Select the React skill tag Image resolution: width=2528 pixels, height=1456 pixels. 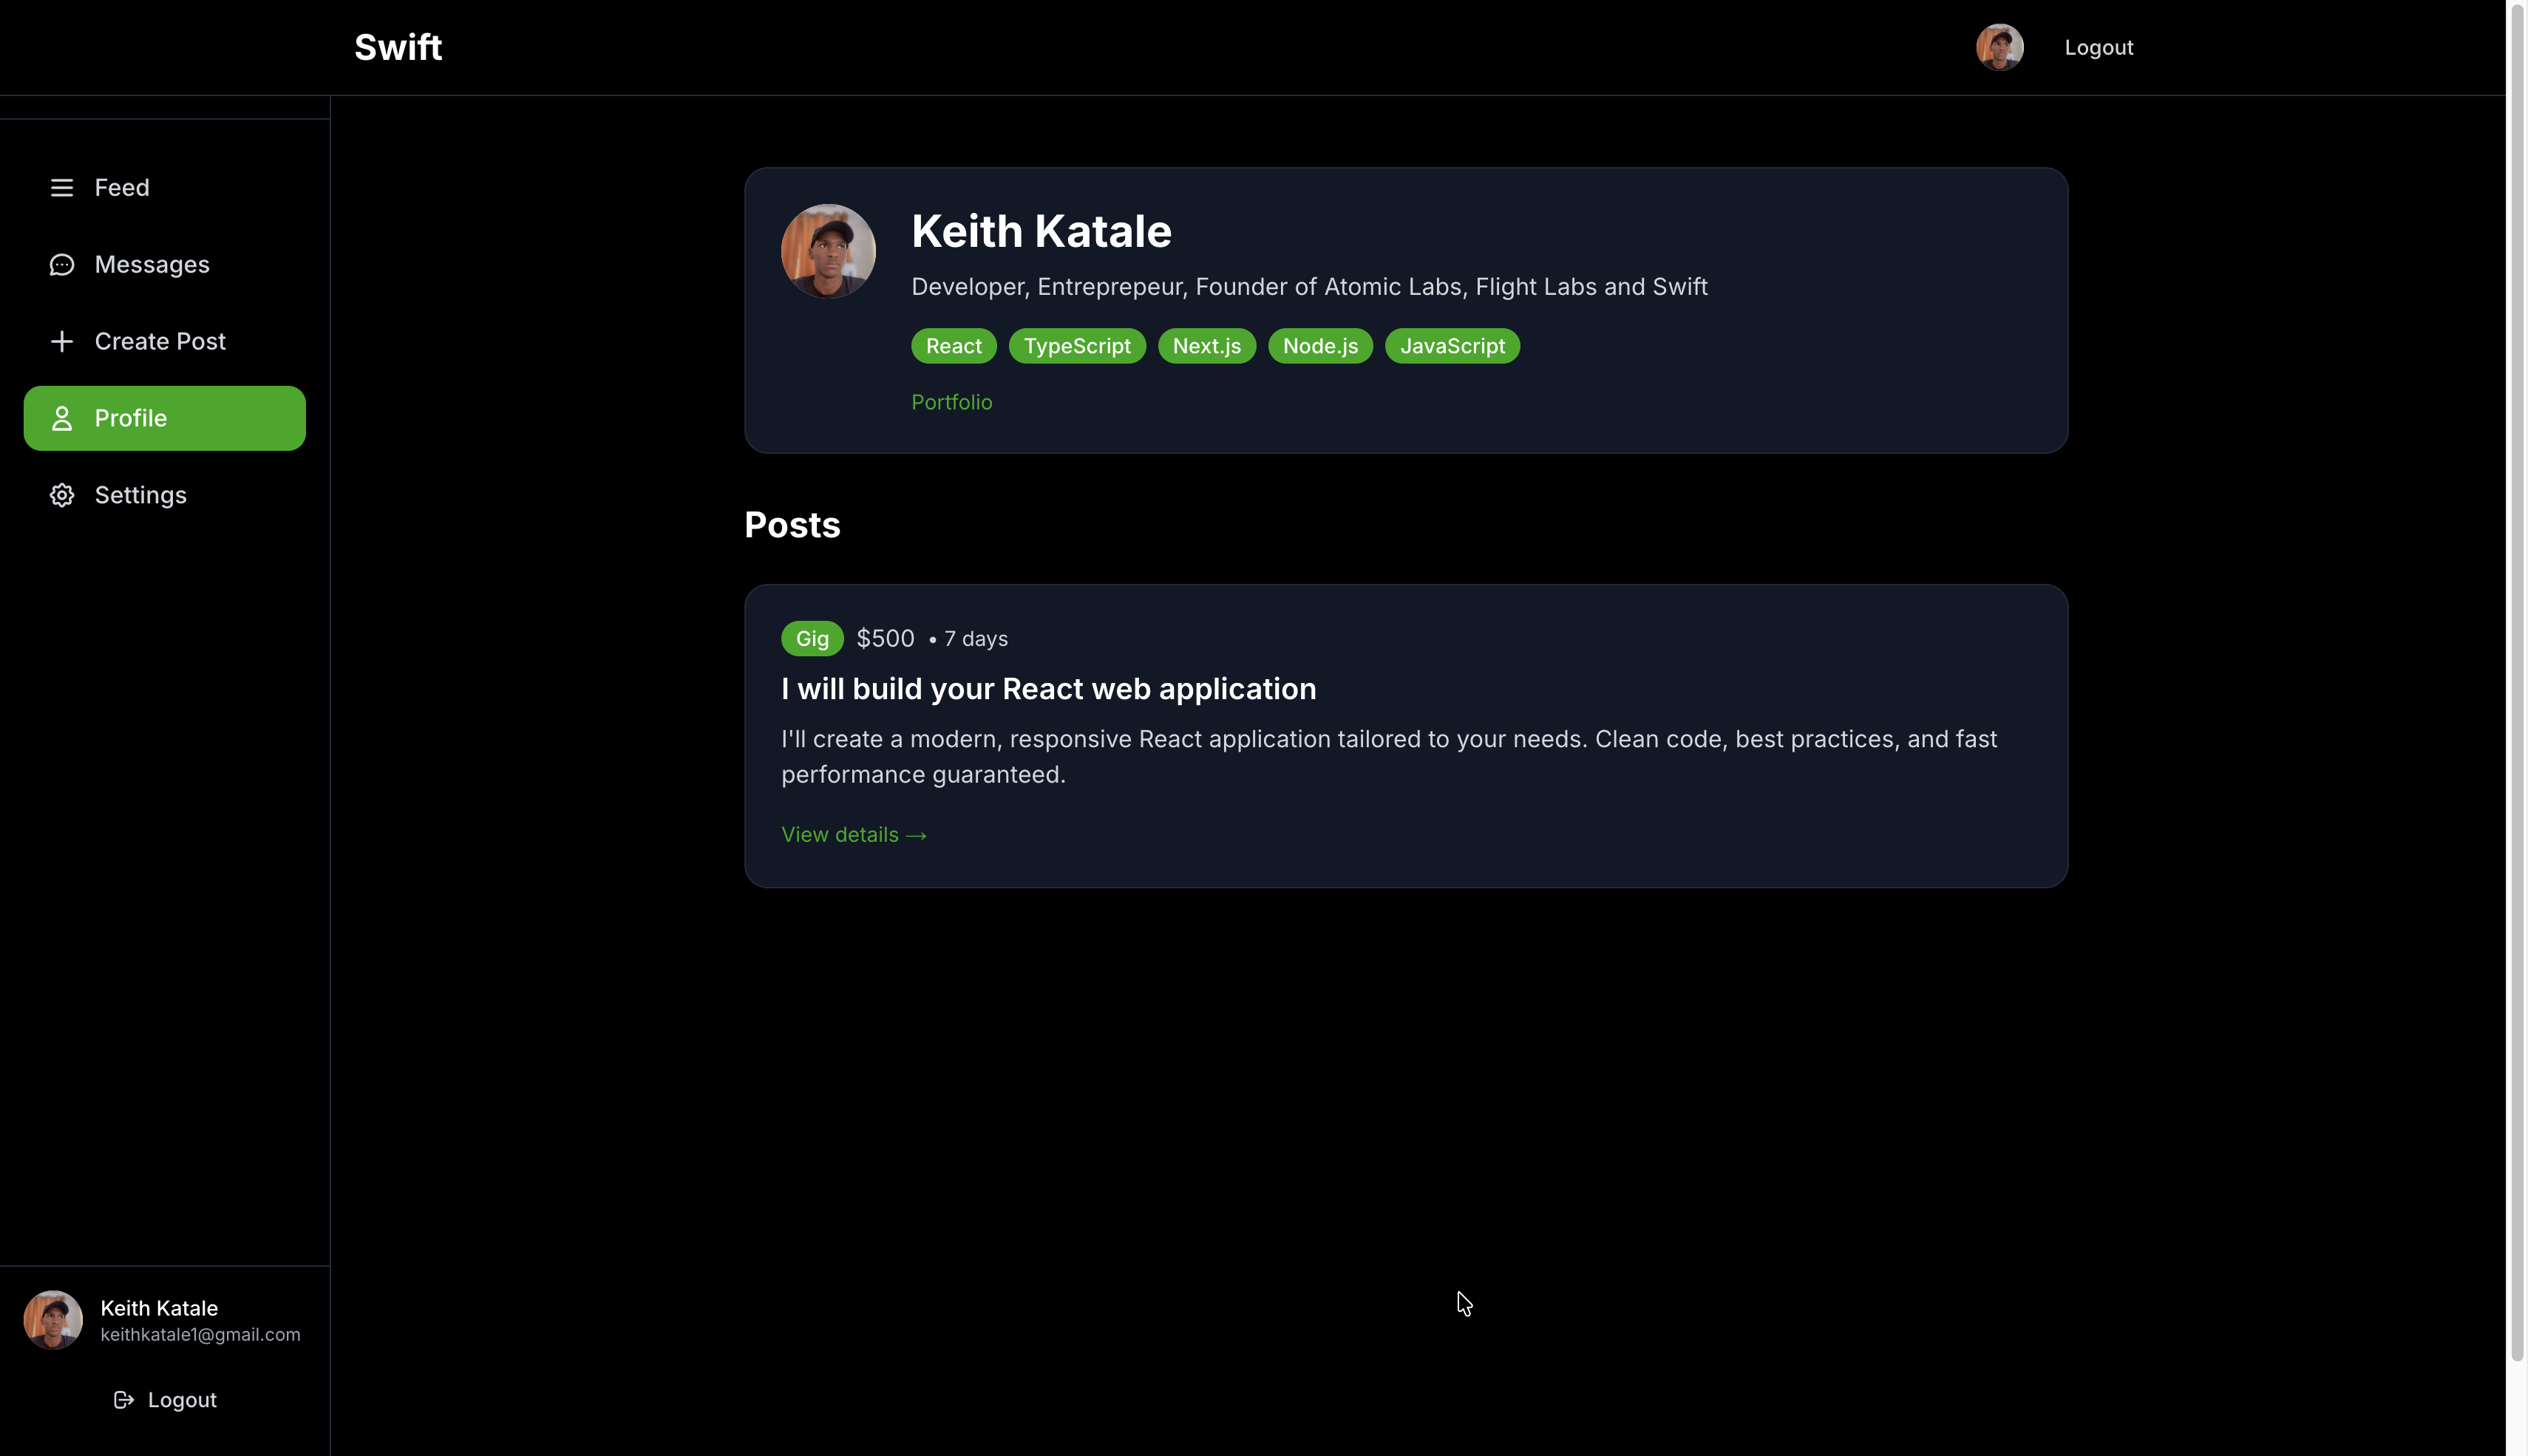[x=953, y=345]
